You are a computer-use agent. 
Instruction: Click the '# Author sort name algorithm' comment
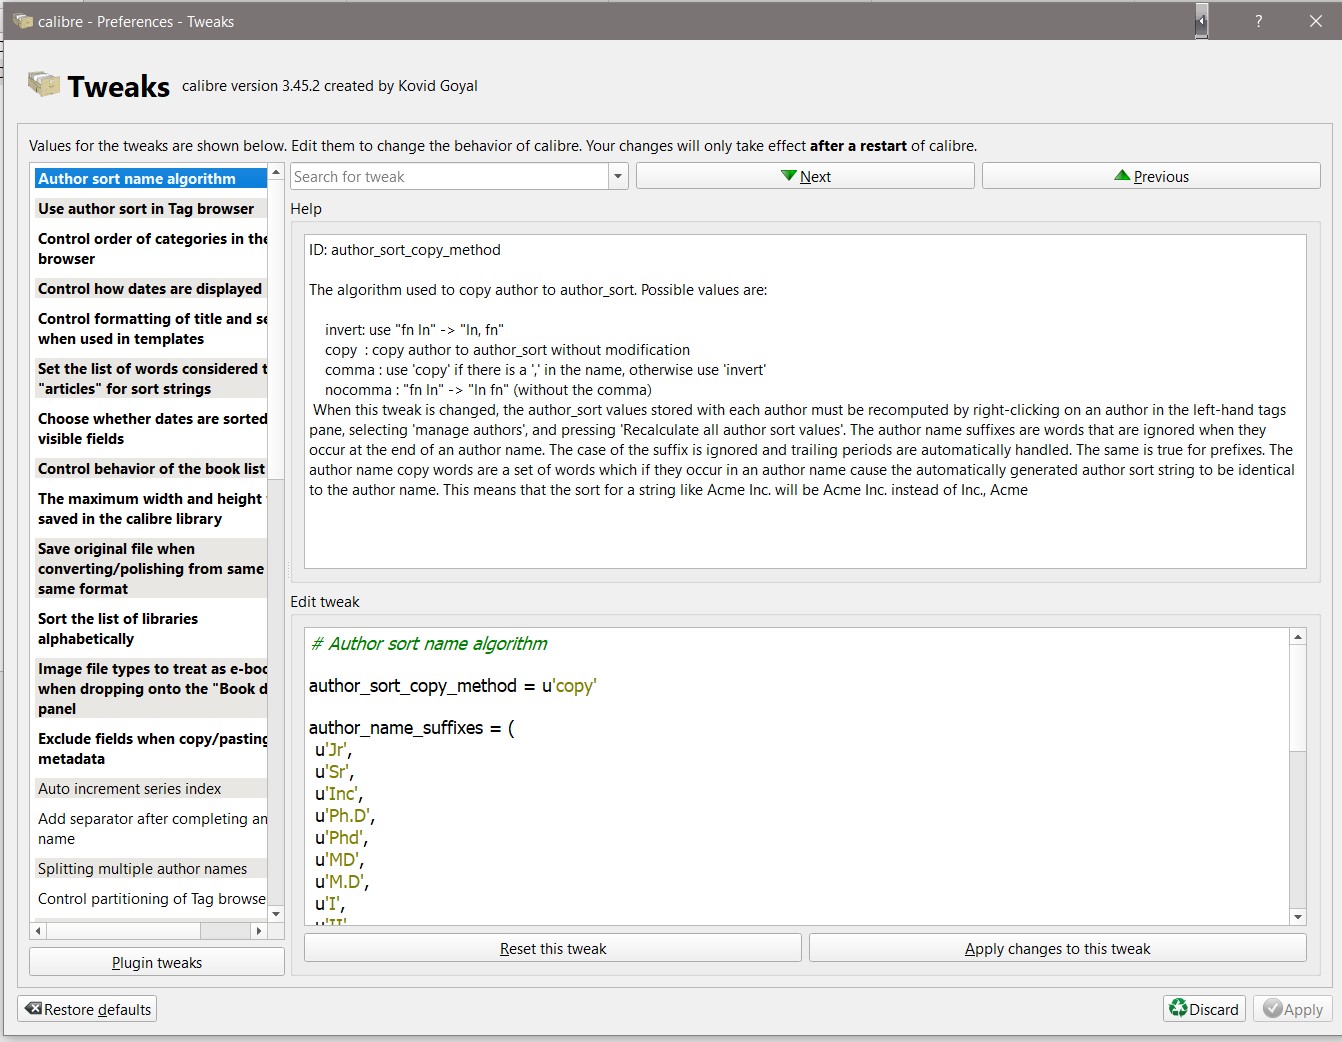coord(429,644)
